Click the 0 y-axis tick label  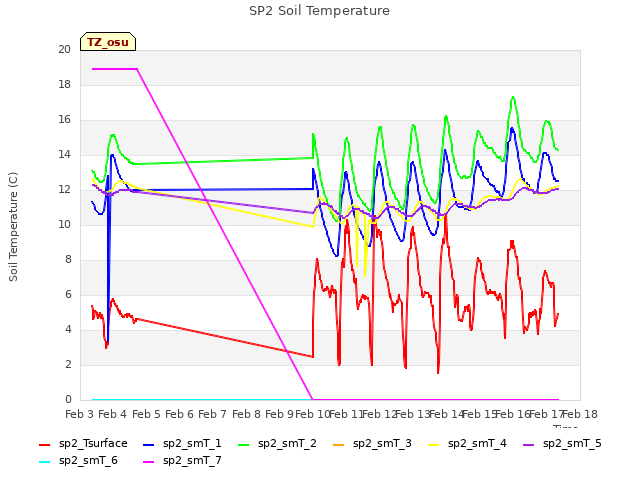(68, 400)
